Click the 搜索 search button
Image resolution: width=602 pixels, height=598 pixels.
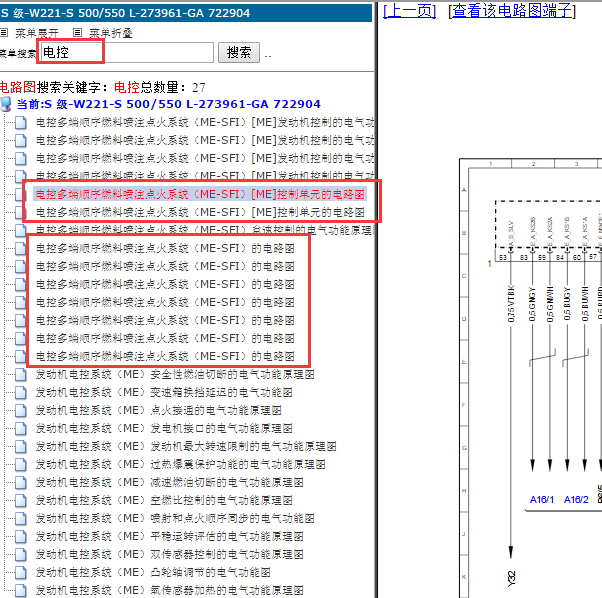pos(239,52)
